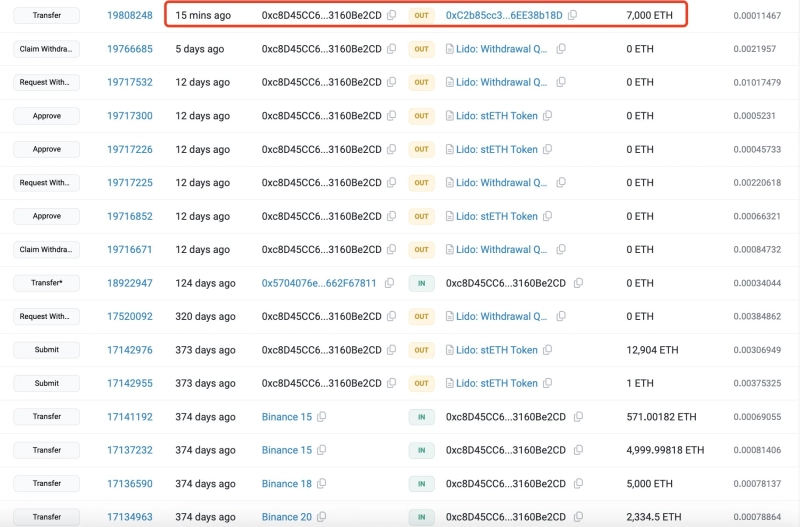
Task: Open block 19808248 details
Action: [130, 16]
